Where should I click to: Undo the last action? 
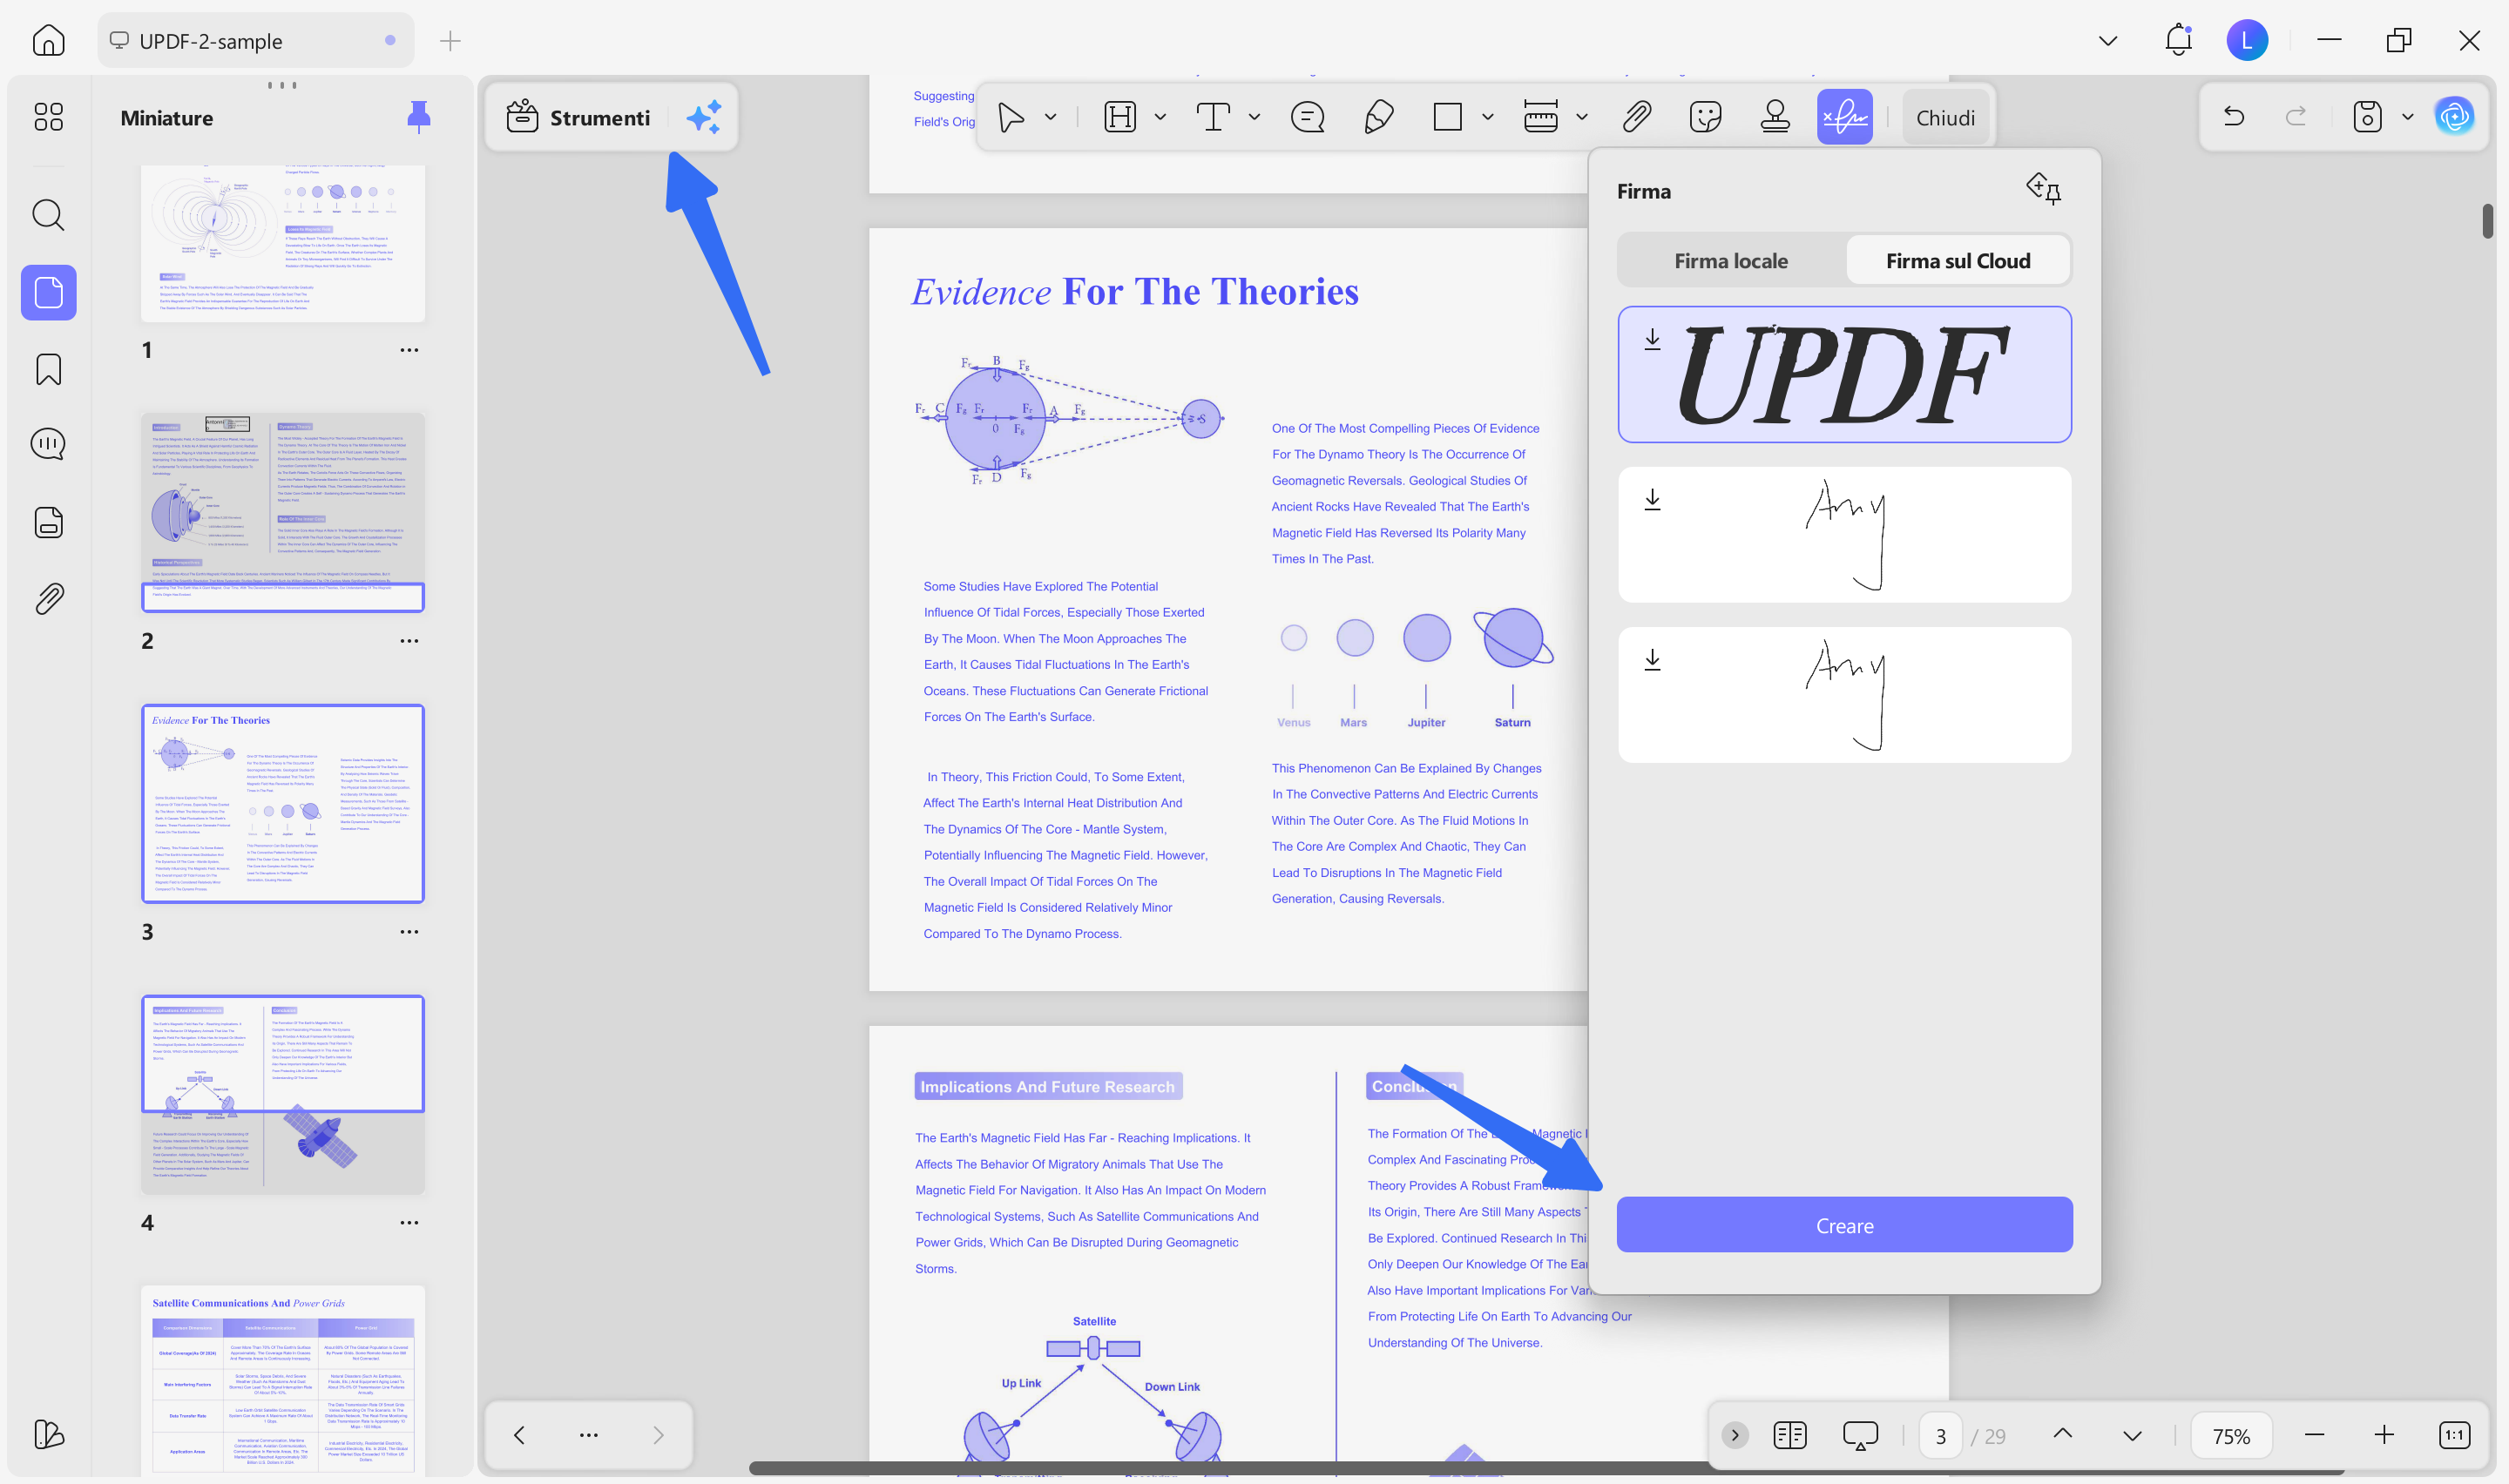[x=2233, y=117]
